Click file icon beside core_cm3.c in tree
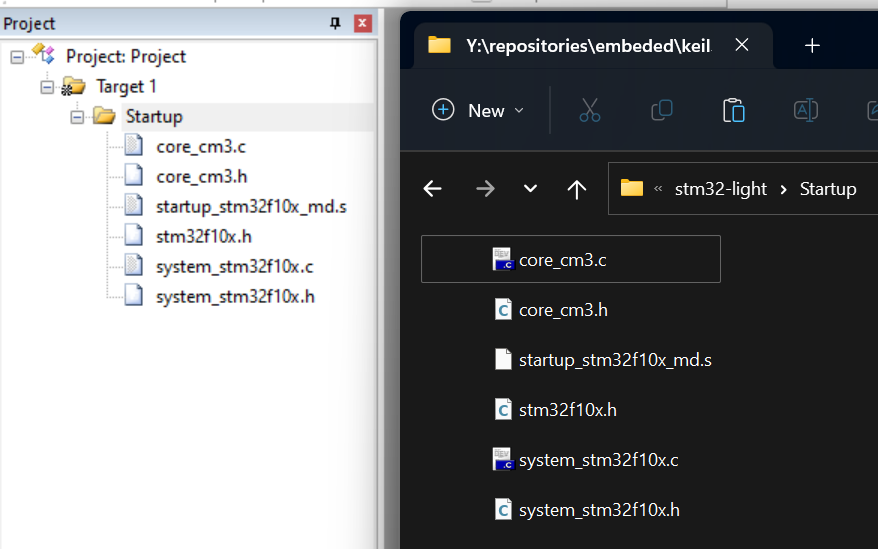The width and height of the screenshot is (878, 549). tap(133, 145)
